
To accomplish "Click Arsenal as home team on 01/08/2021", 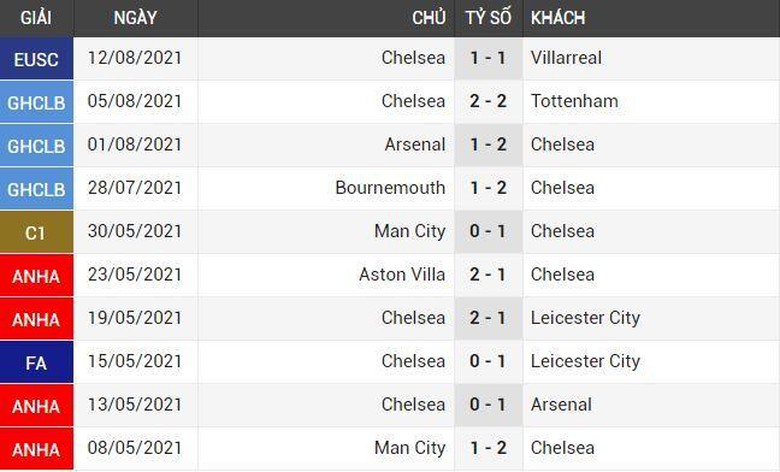I will click(x=415, y=145).
